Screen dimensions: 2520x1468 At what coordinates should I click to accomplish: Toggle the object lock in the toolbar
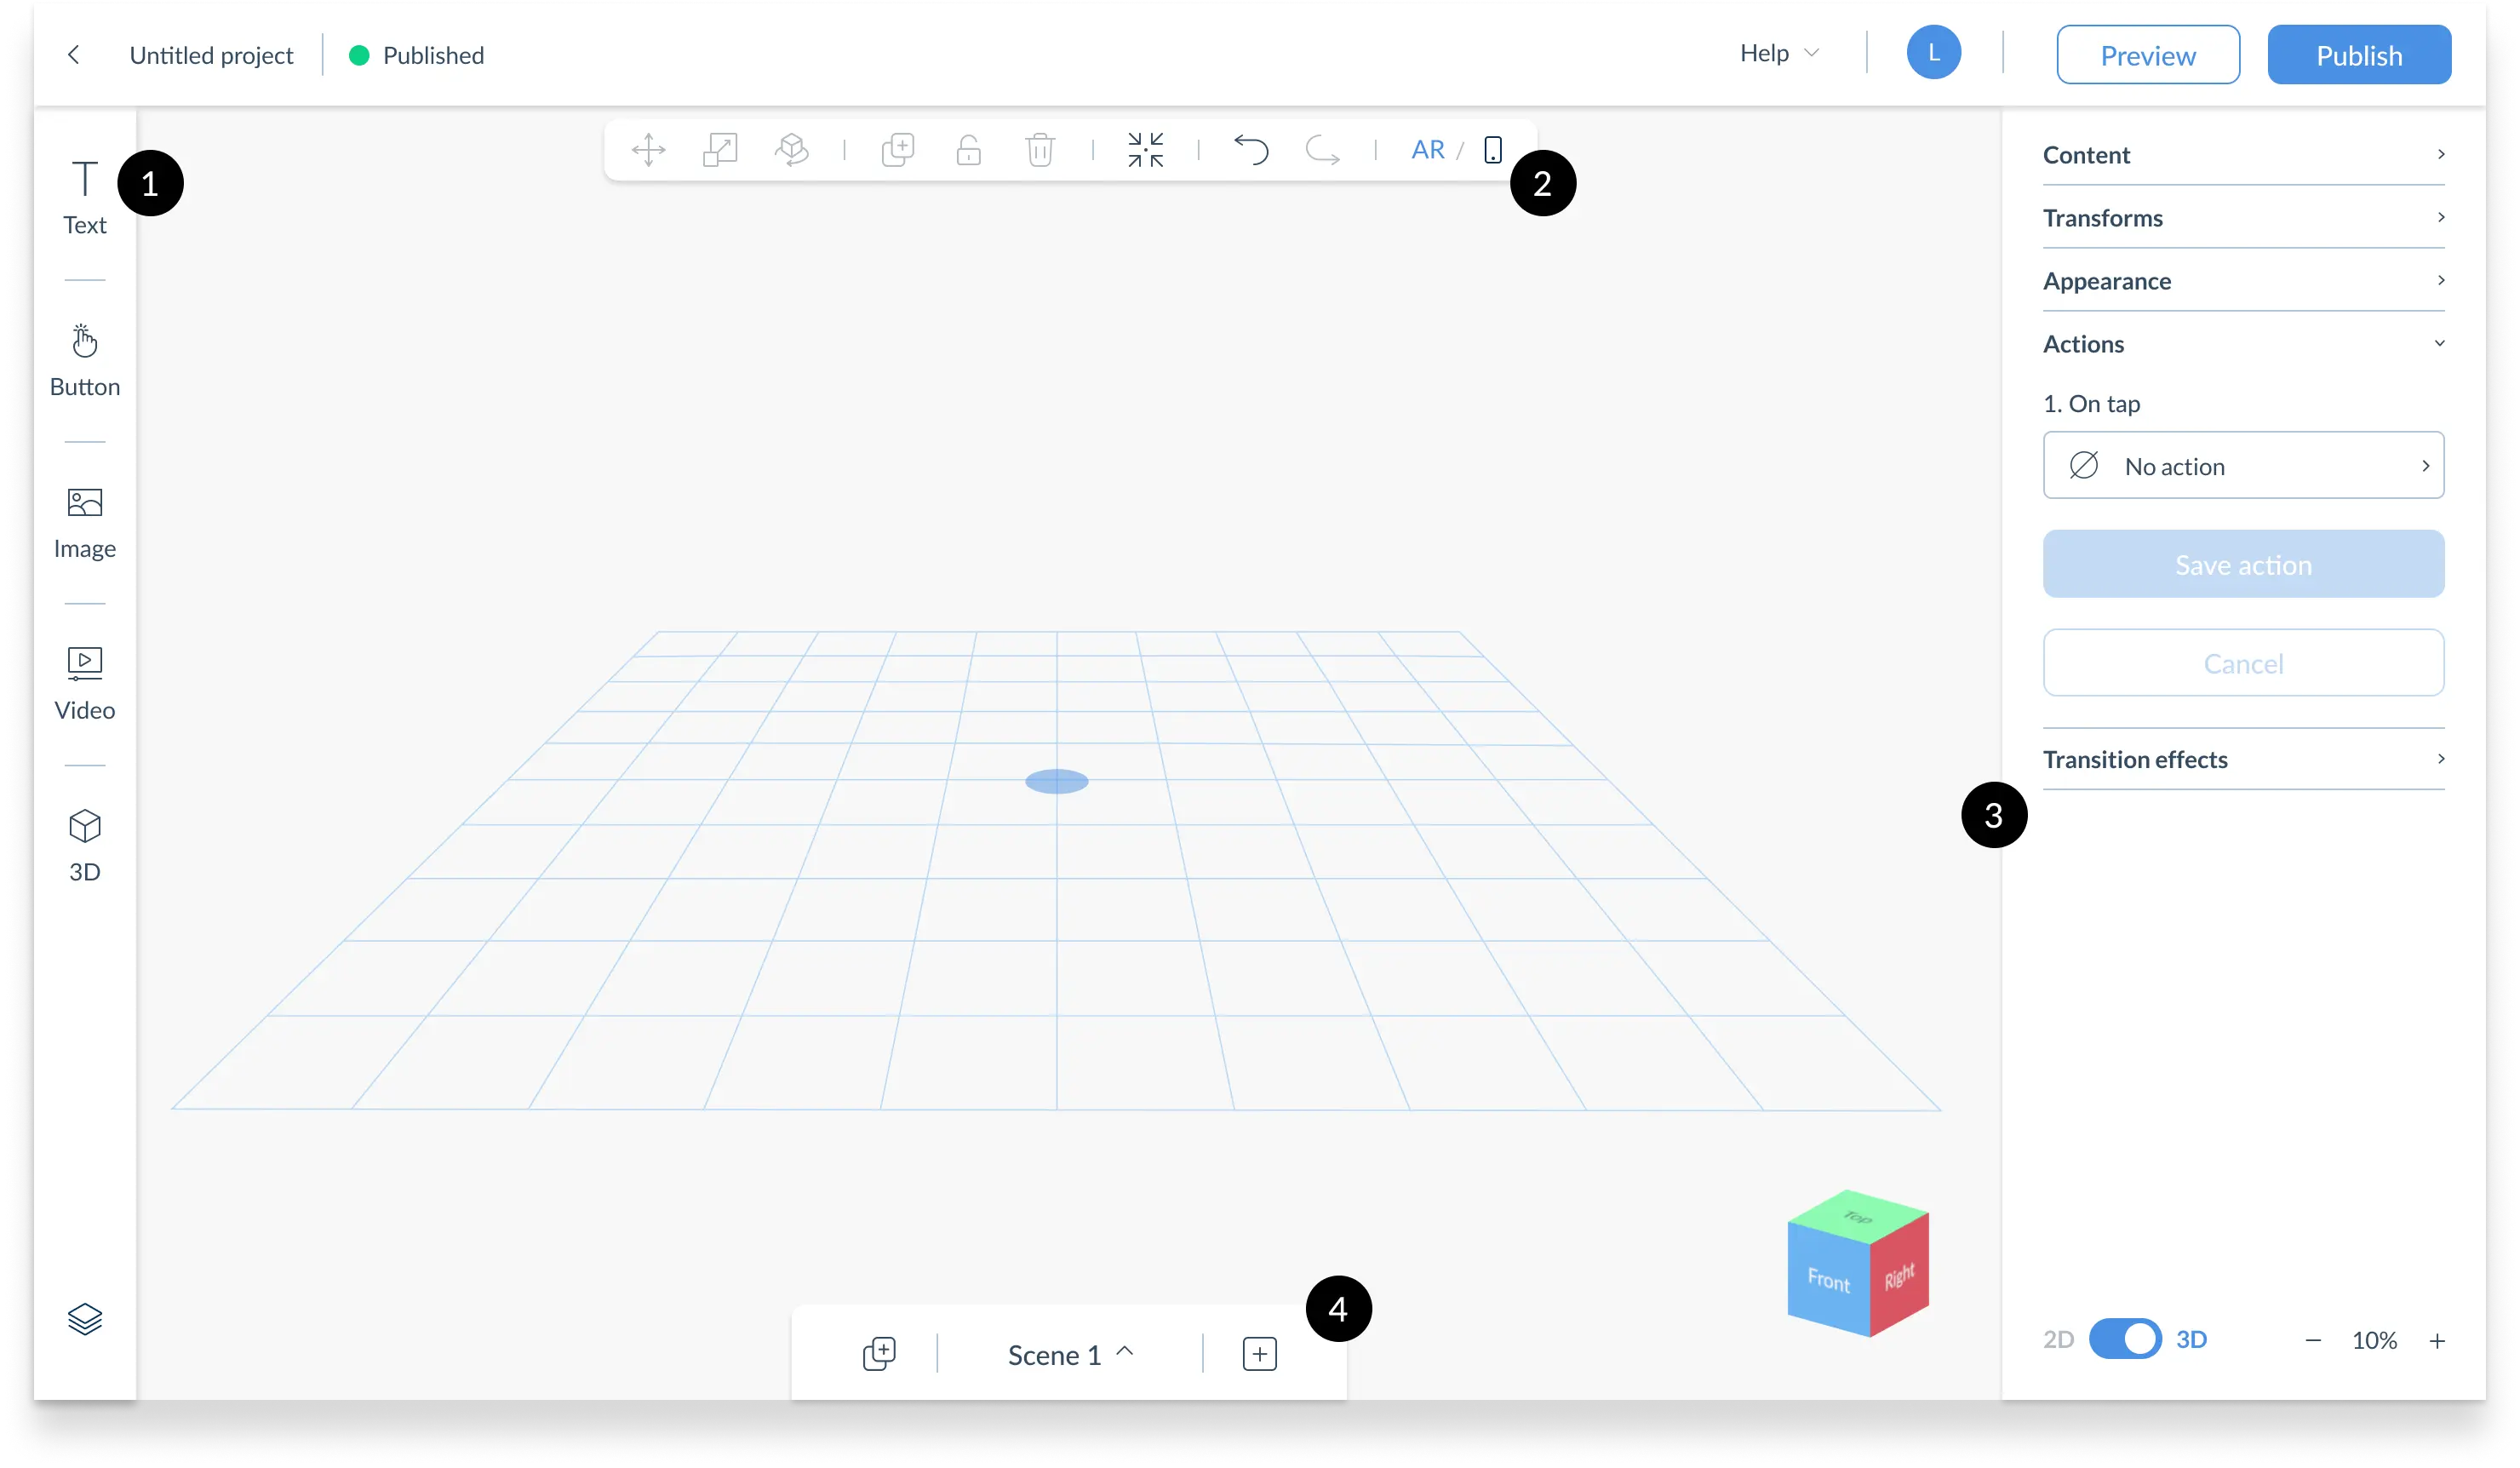click(x=968, y=149)
